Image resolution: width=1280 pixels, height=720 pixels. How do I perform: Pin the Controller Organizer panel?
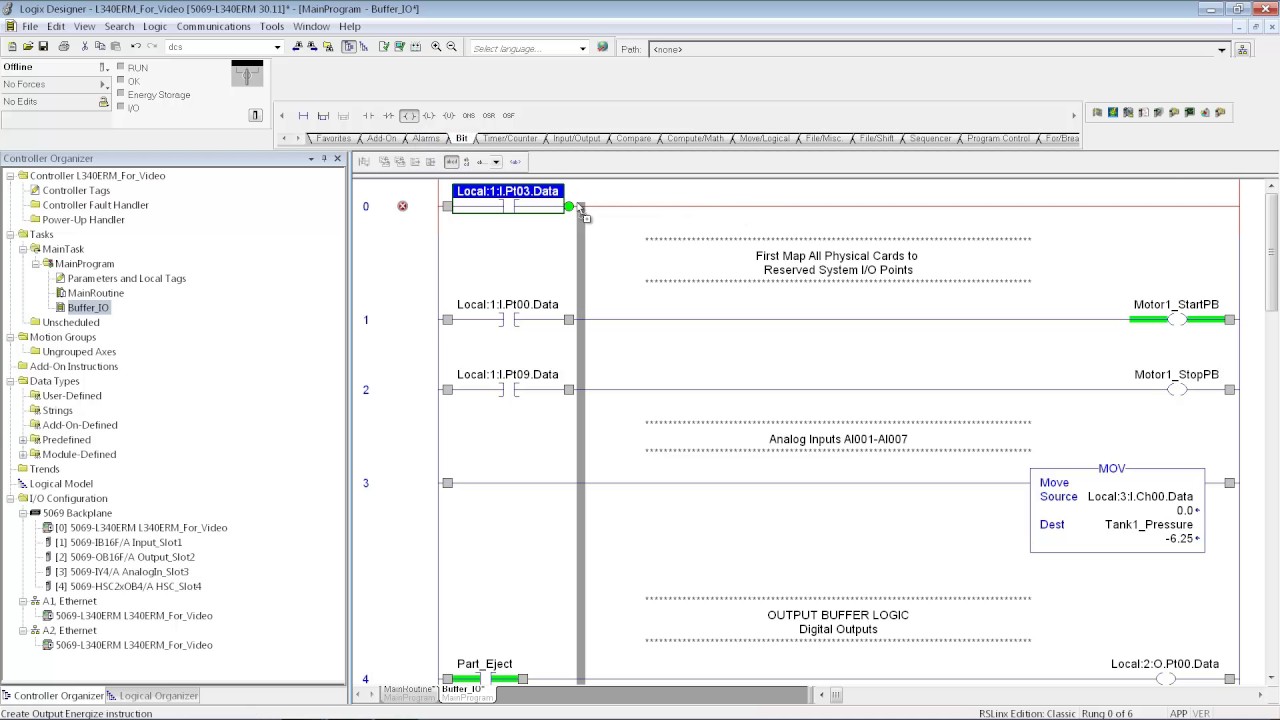pyautogui.click(x=324, y=158)
